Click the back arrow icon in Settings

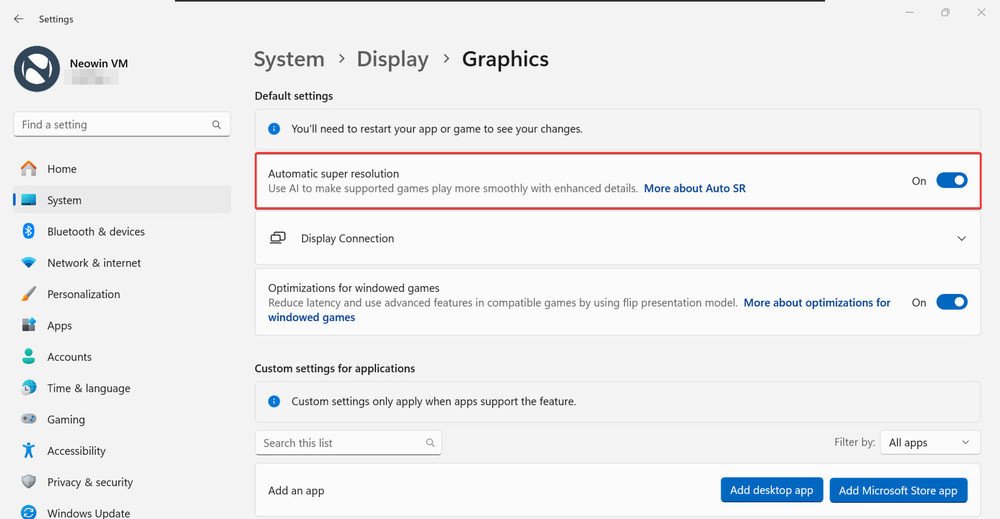click(x=18, y=19)
